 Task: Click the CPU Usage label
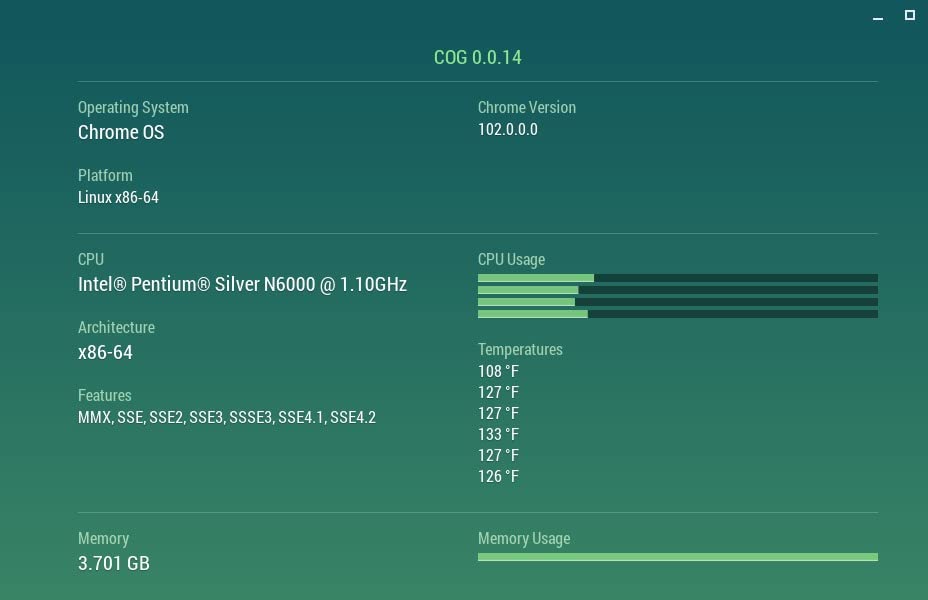click(511, 260)
